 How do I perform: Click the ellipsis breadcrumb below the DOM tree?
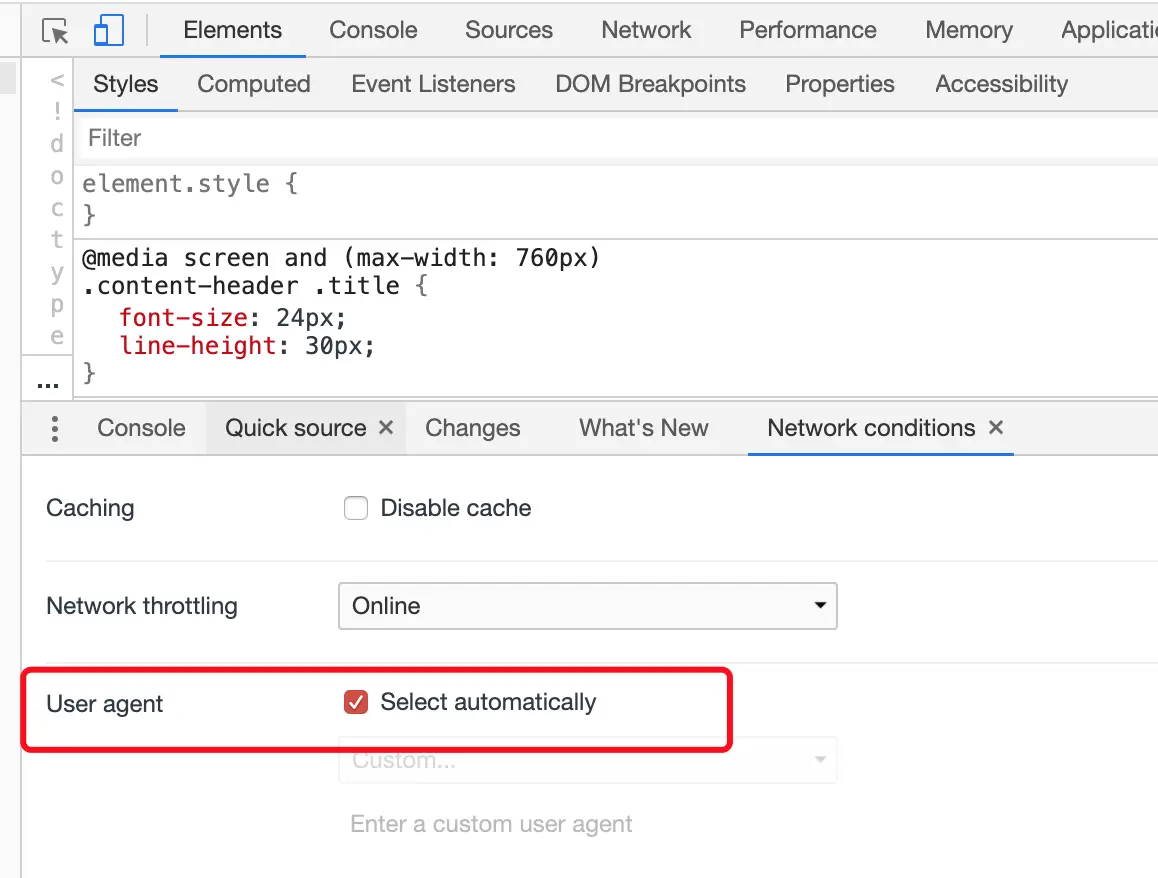pyautogui.click(x=47, y=383)
